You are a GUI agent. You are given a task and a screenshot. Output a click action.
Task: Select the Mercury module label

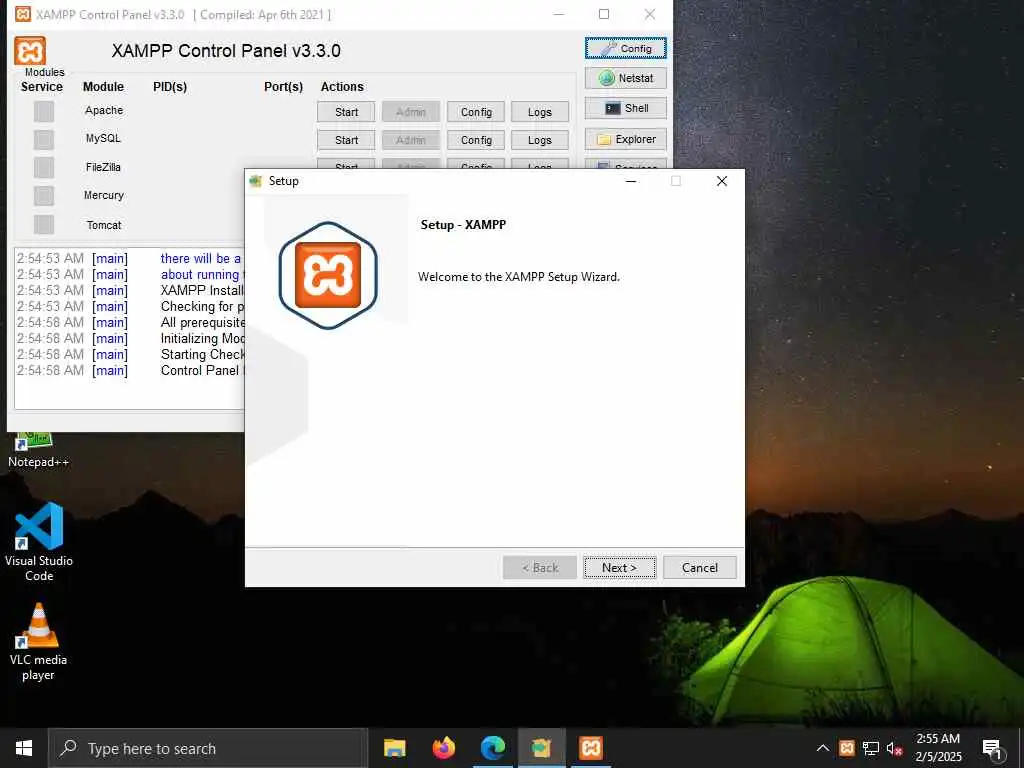tap(104, 195)
